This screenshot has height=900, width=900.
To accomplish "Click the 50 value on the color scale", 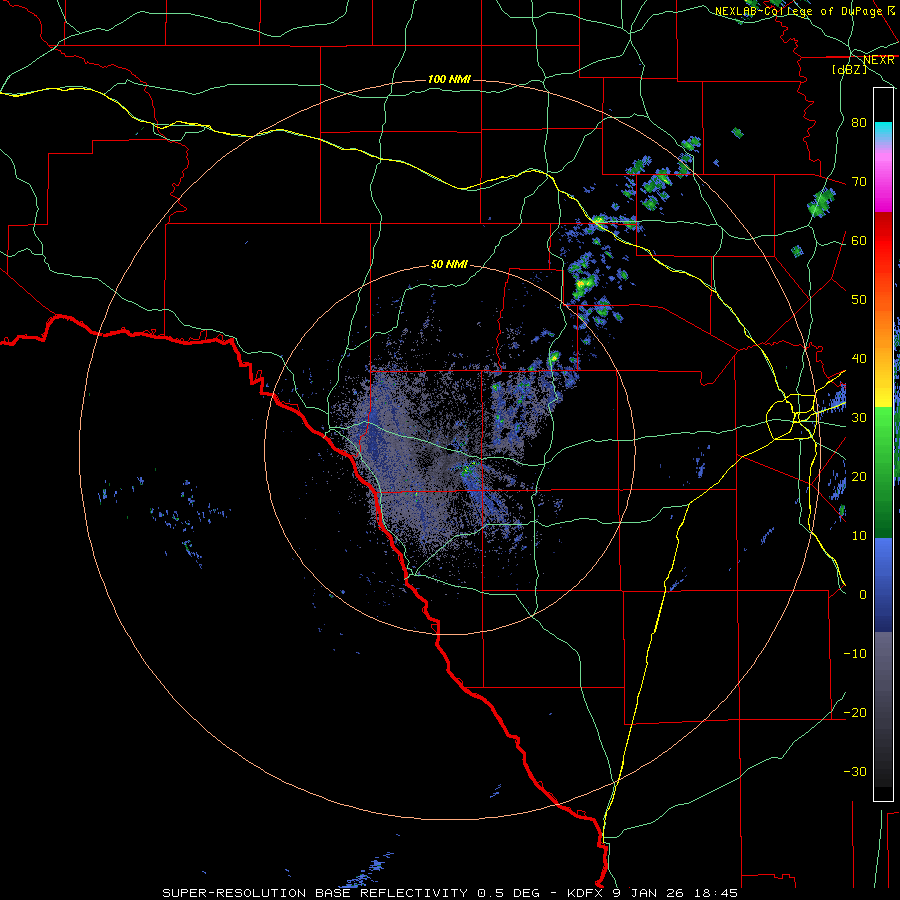I will pos(859,300).
